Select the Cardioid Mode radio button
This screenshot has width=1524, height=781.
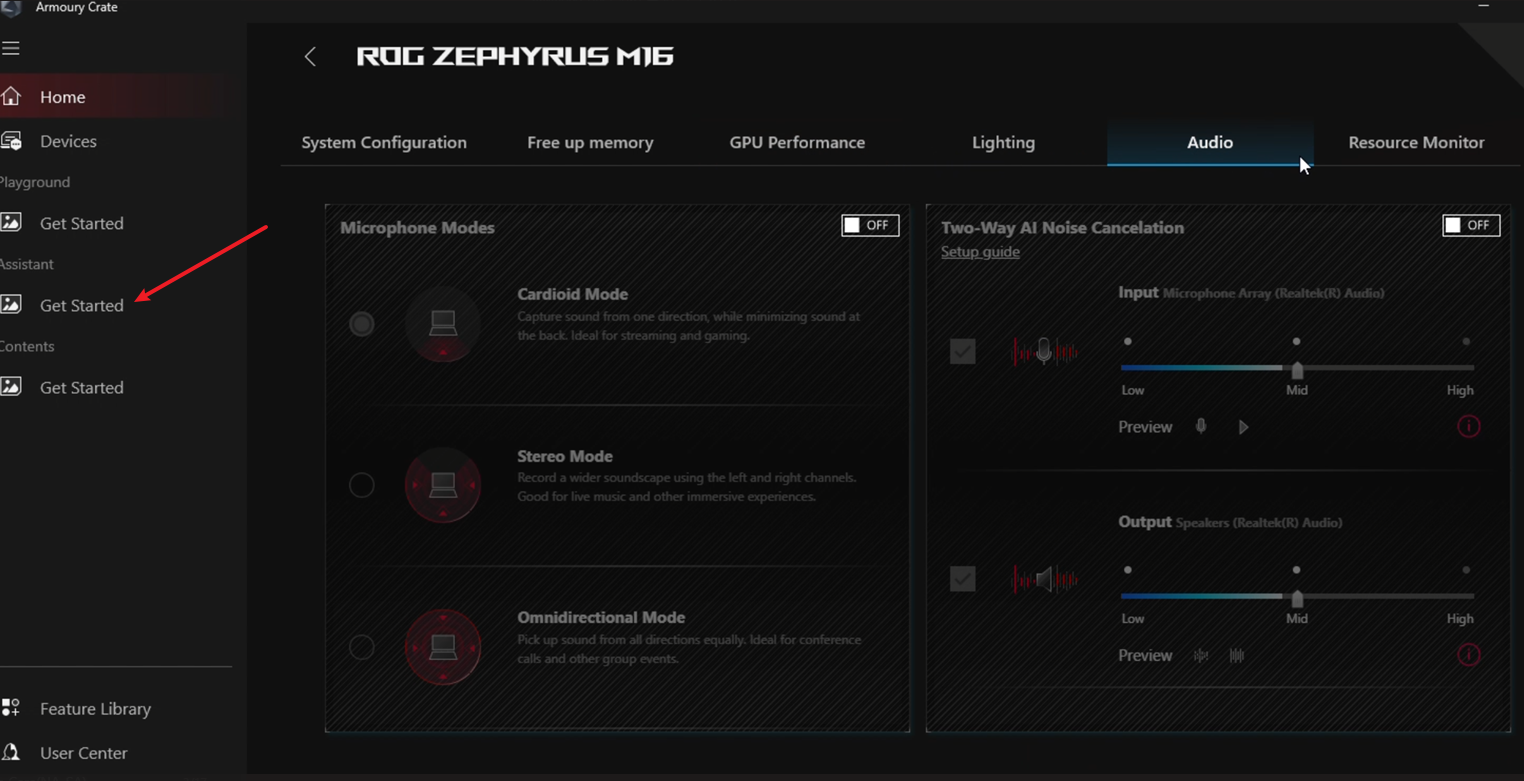(362, 324)
